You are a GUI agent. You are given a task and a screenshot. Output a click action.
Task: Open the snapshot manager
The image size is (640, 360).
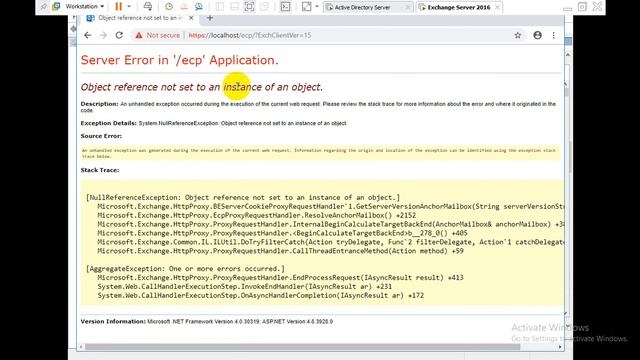tap(199, 7)
